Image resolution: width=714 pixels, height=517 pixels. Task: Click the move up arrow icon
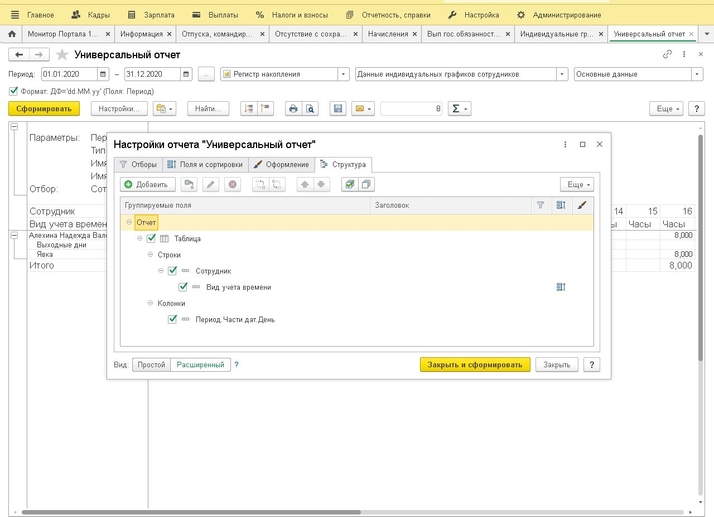304,185
